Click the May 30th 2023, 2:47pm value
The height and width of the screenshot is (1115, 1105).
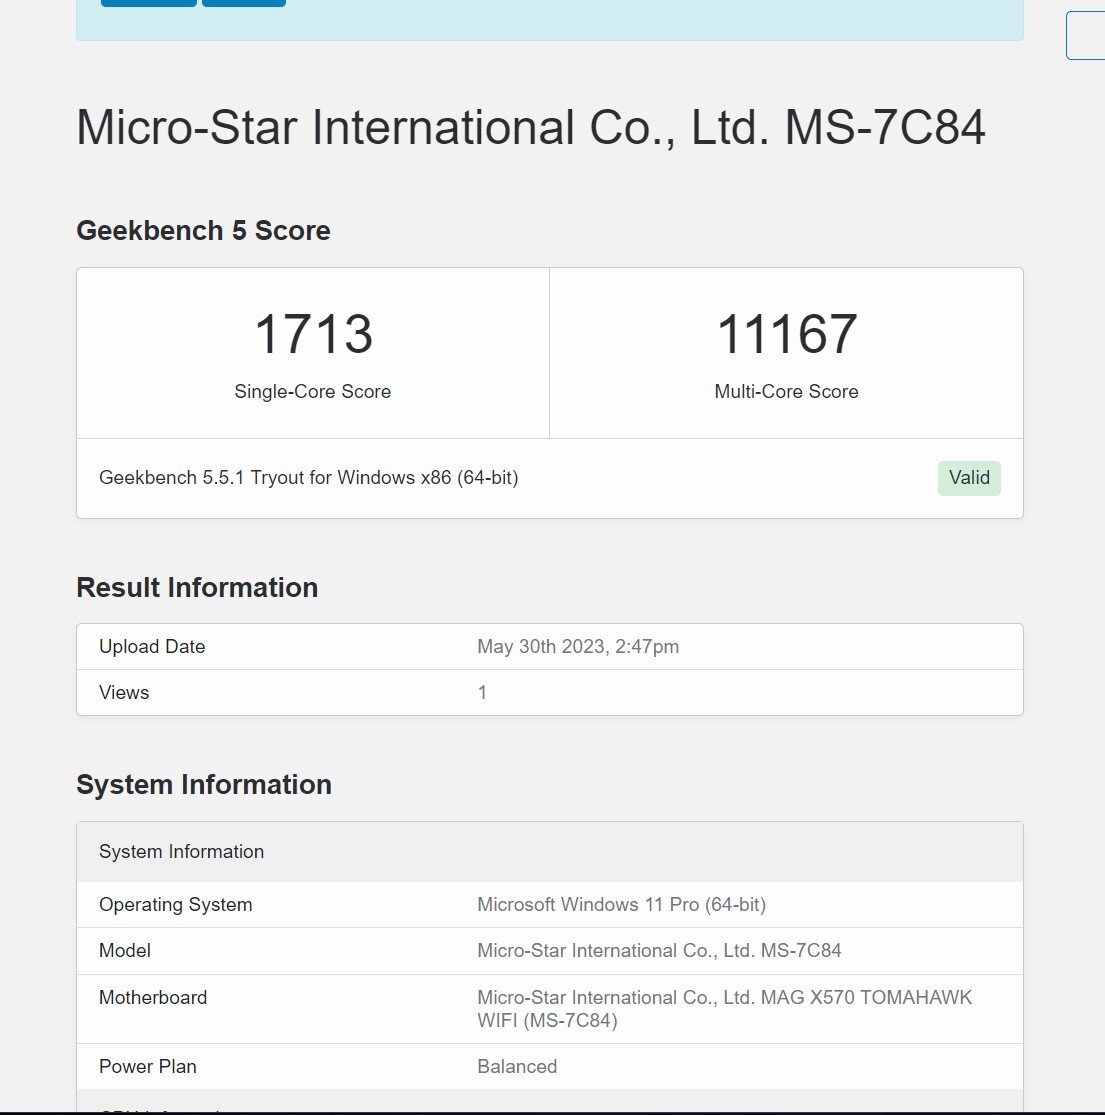tap(578, 646)
